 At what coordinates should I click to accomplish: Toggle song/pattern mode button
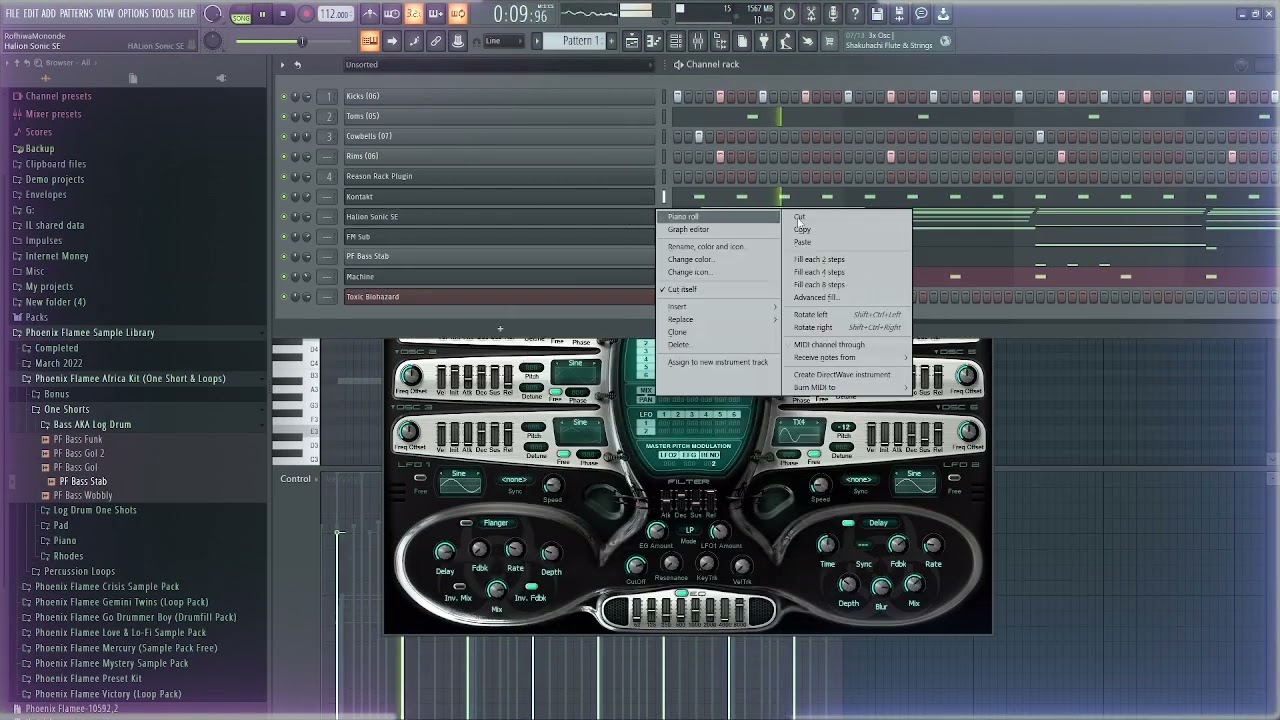(x=241, y=14)
